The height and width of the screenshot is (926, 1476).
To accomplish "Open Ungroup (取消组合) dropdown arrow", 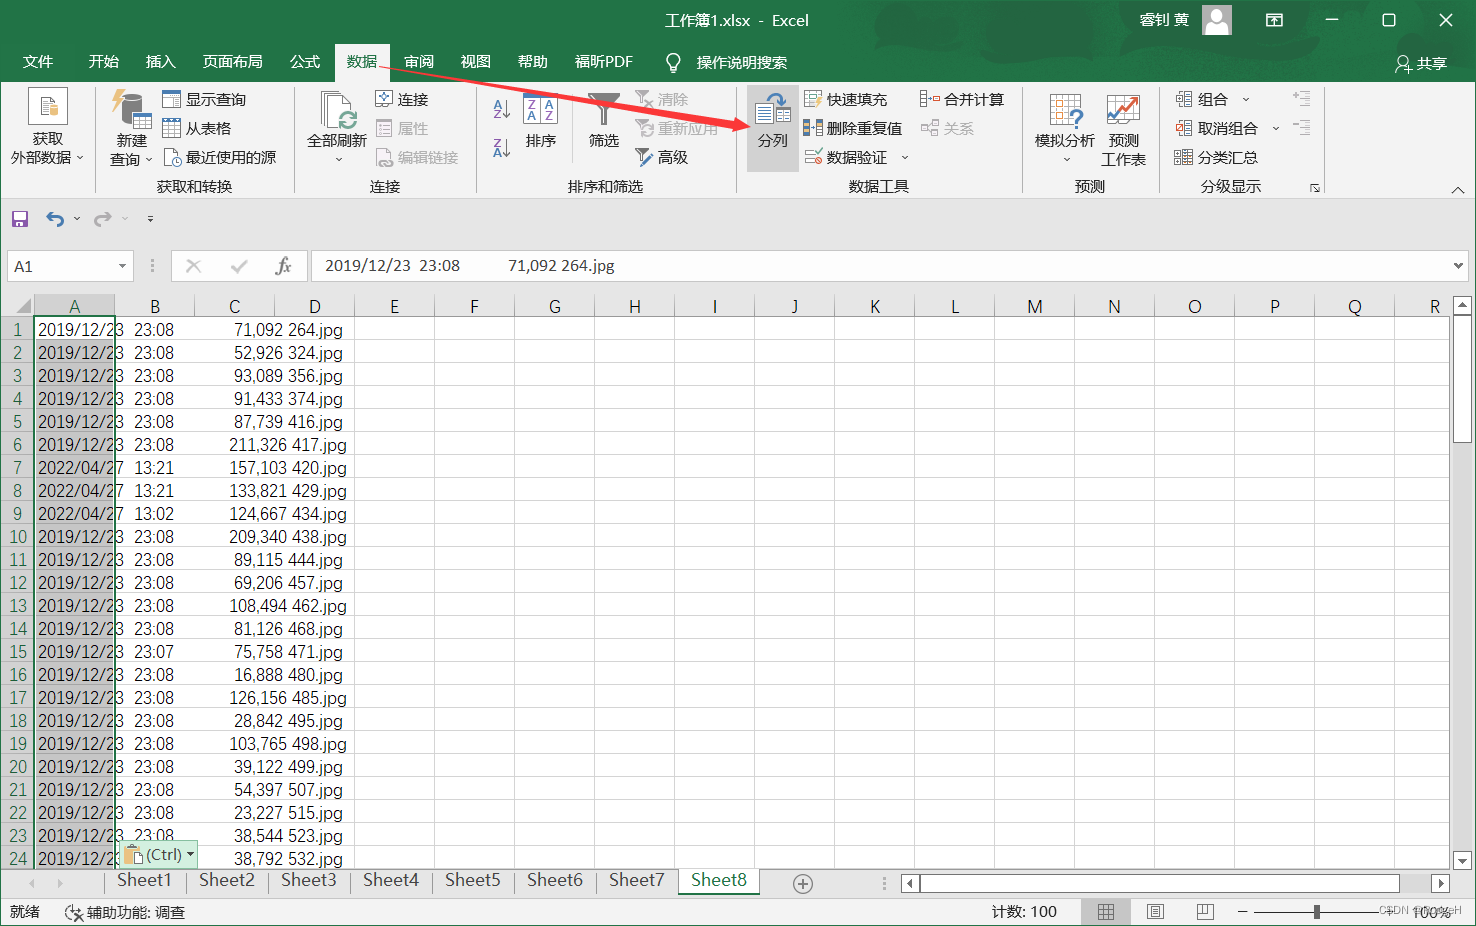I will click(1276, 128).
